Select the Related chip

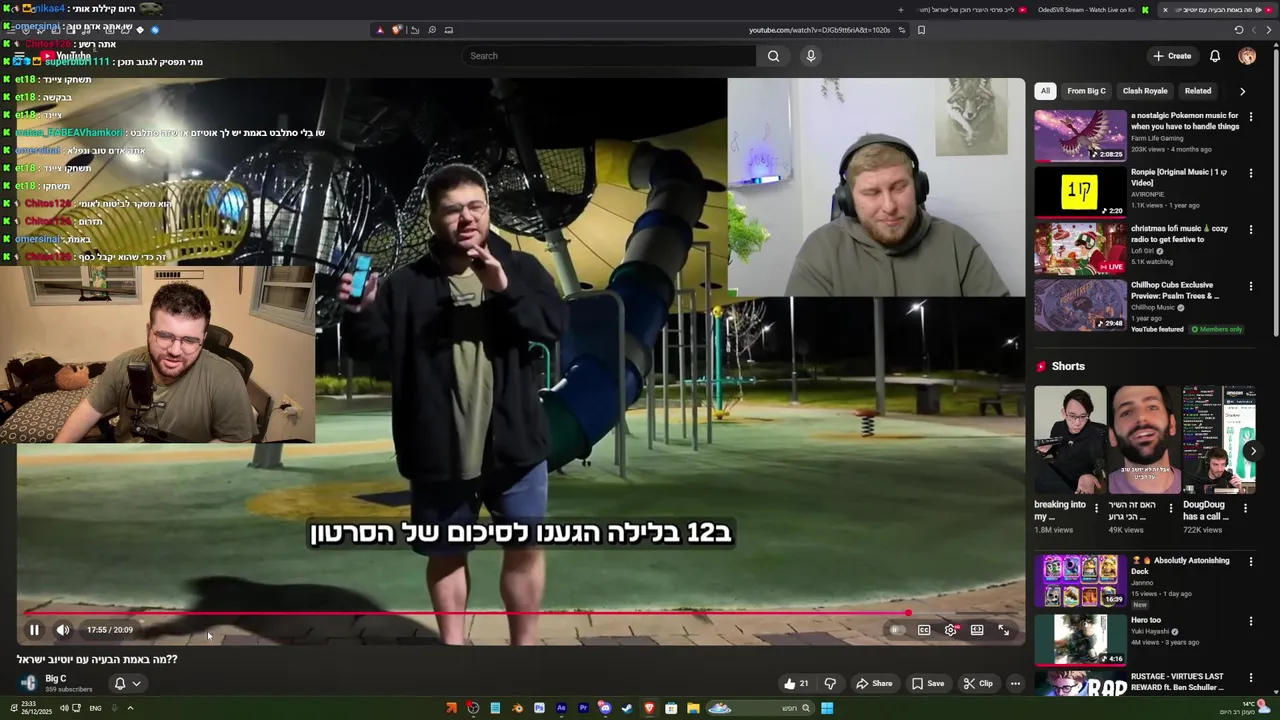pos(1198,91)
